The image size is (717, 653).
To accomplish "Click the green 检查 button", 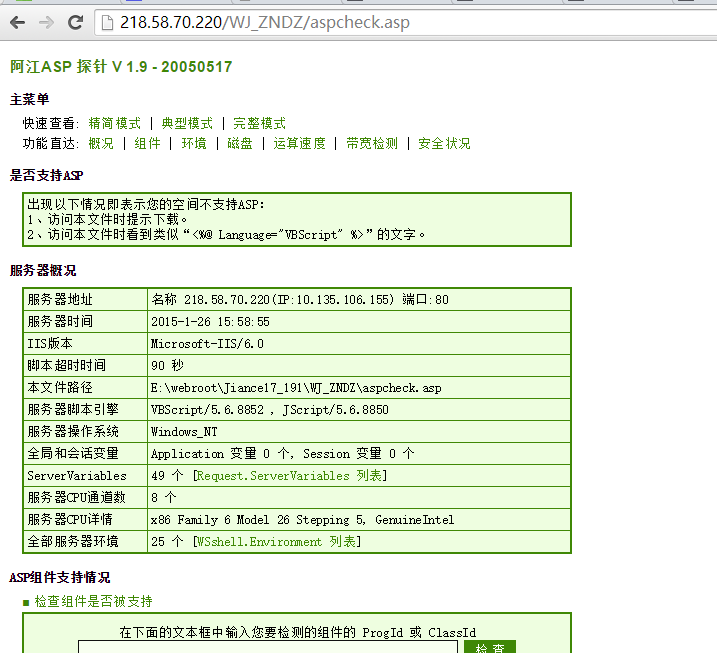I will click(490, 647).
